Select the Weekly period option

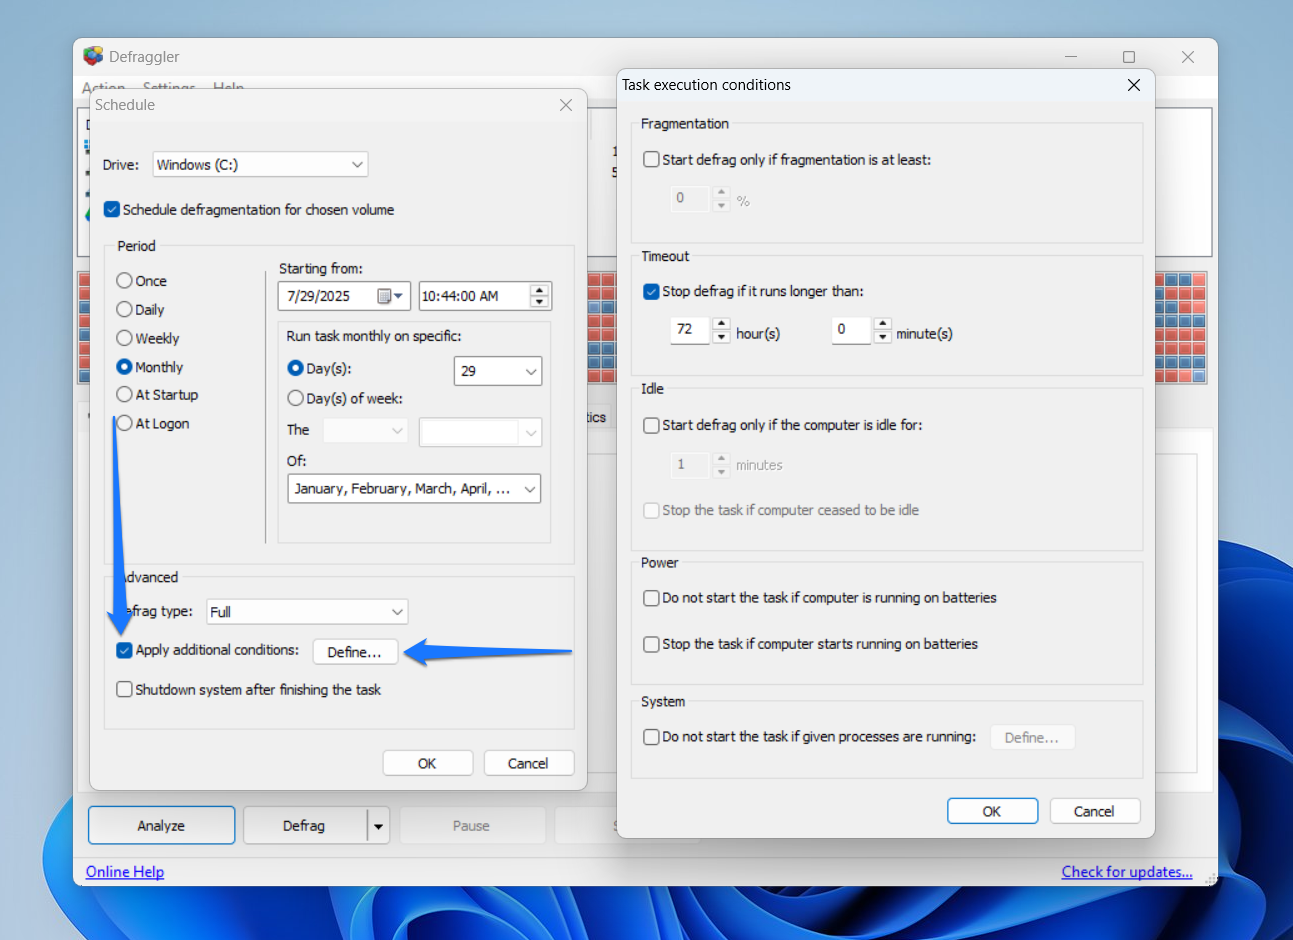tap(124, 338)
